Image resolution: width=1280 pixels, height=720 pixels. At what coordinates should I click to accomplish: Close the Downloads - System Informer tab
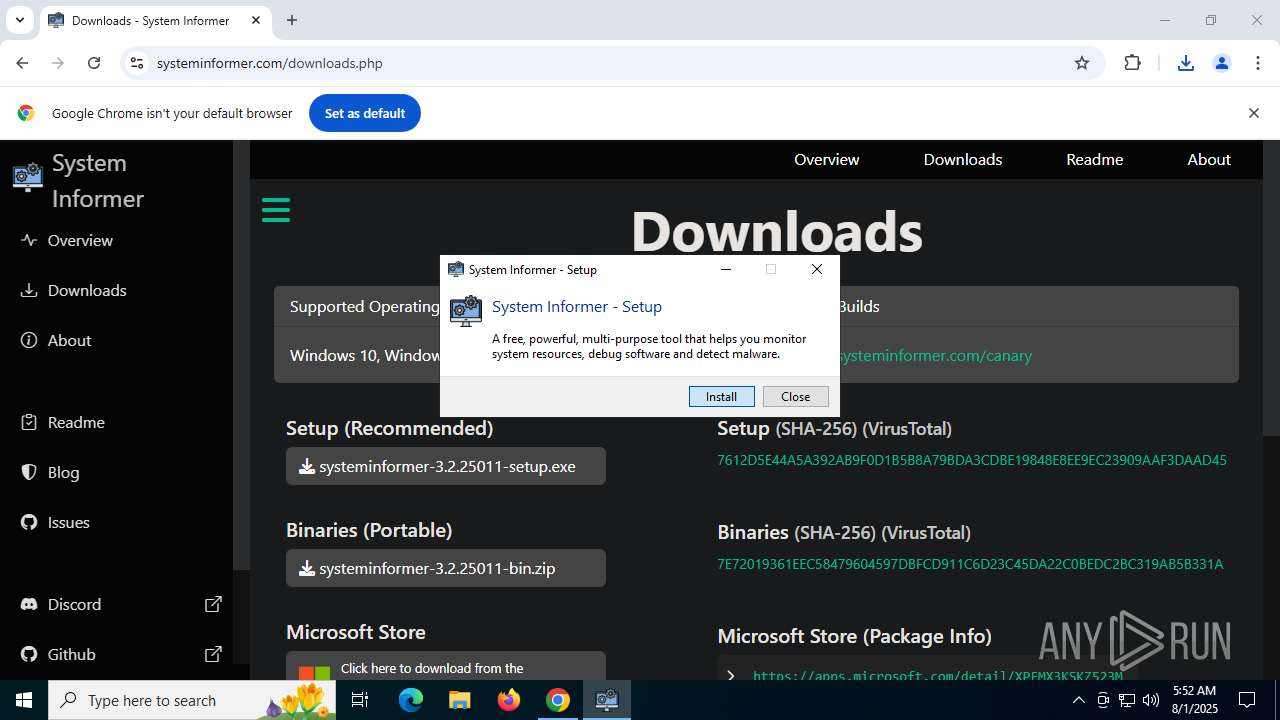[256, 20]
